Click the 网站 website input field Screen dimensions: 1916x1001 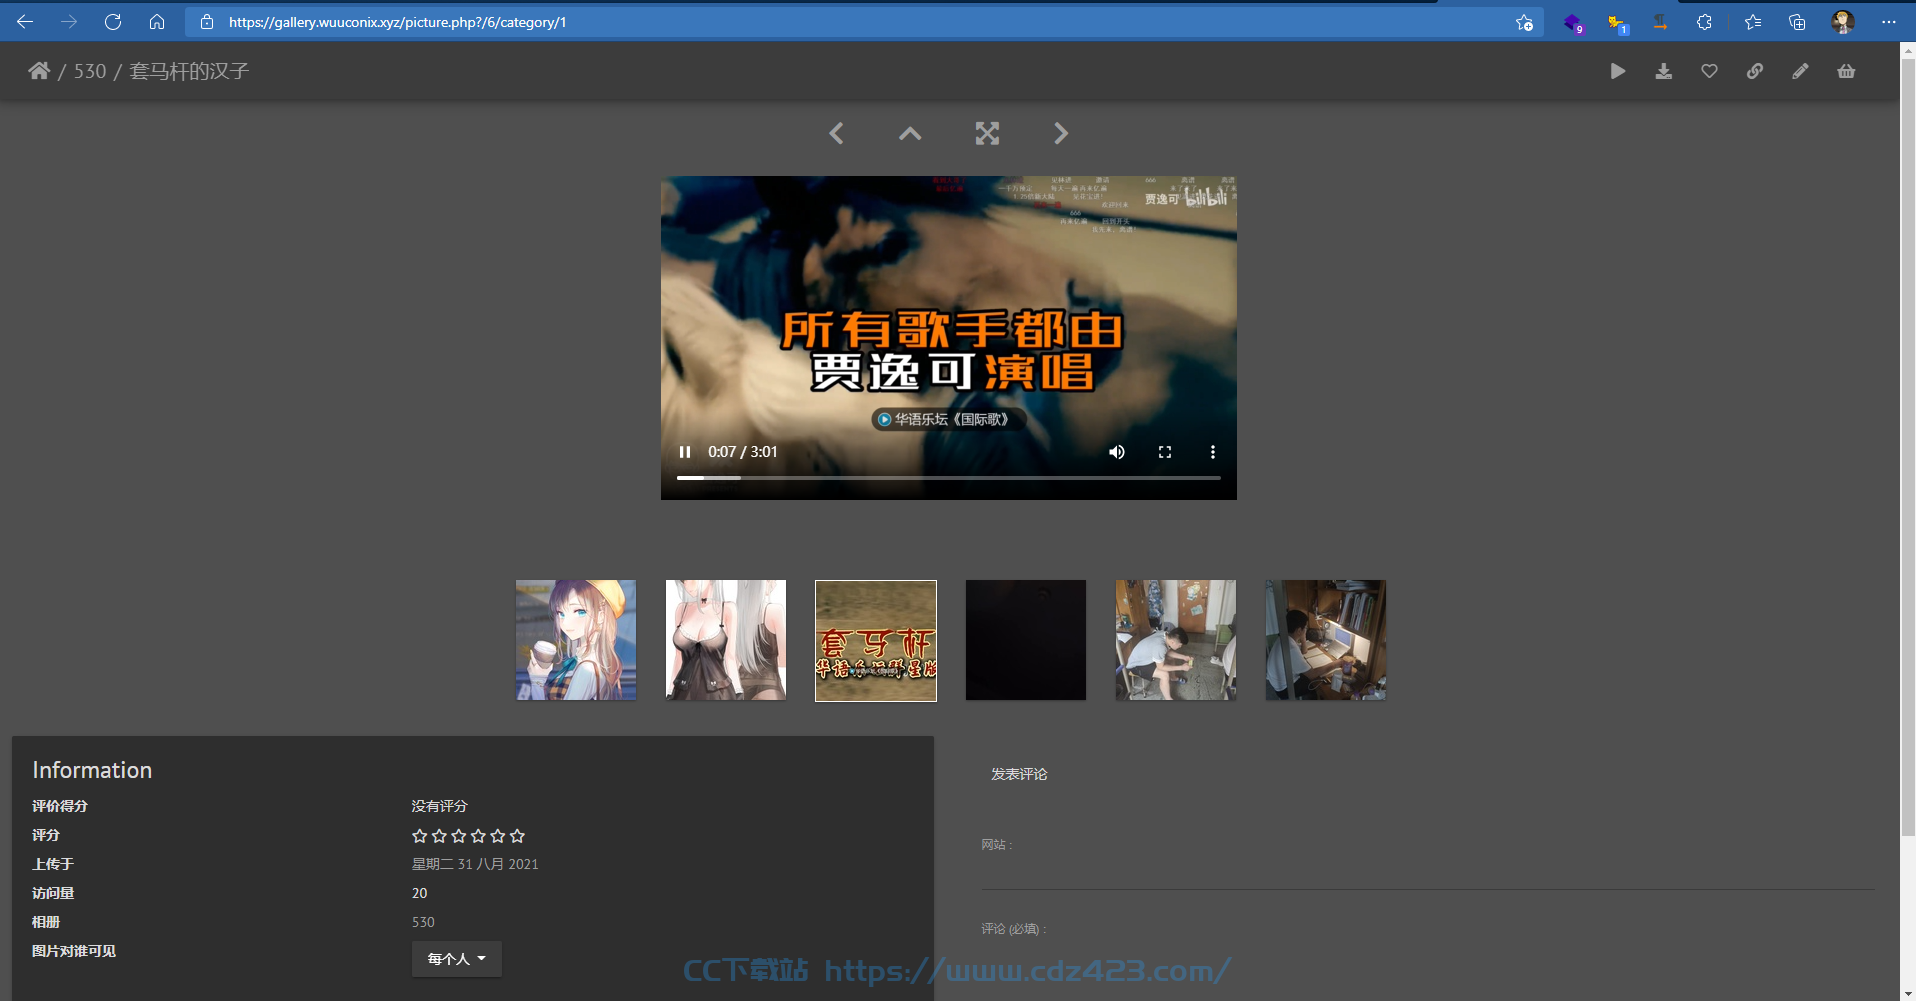[1428, 873]
